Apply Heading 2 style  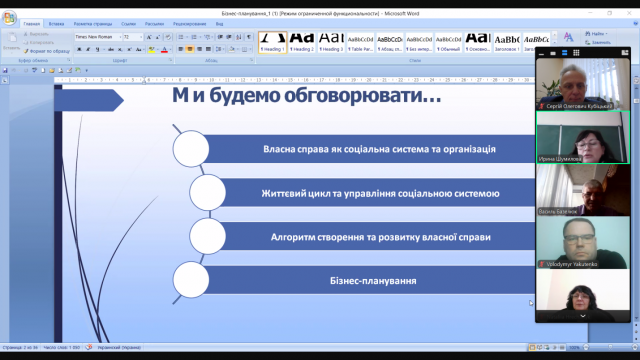tap(302, 42)
